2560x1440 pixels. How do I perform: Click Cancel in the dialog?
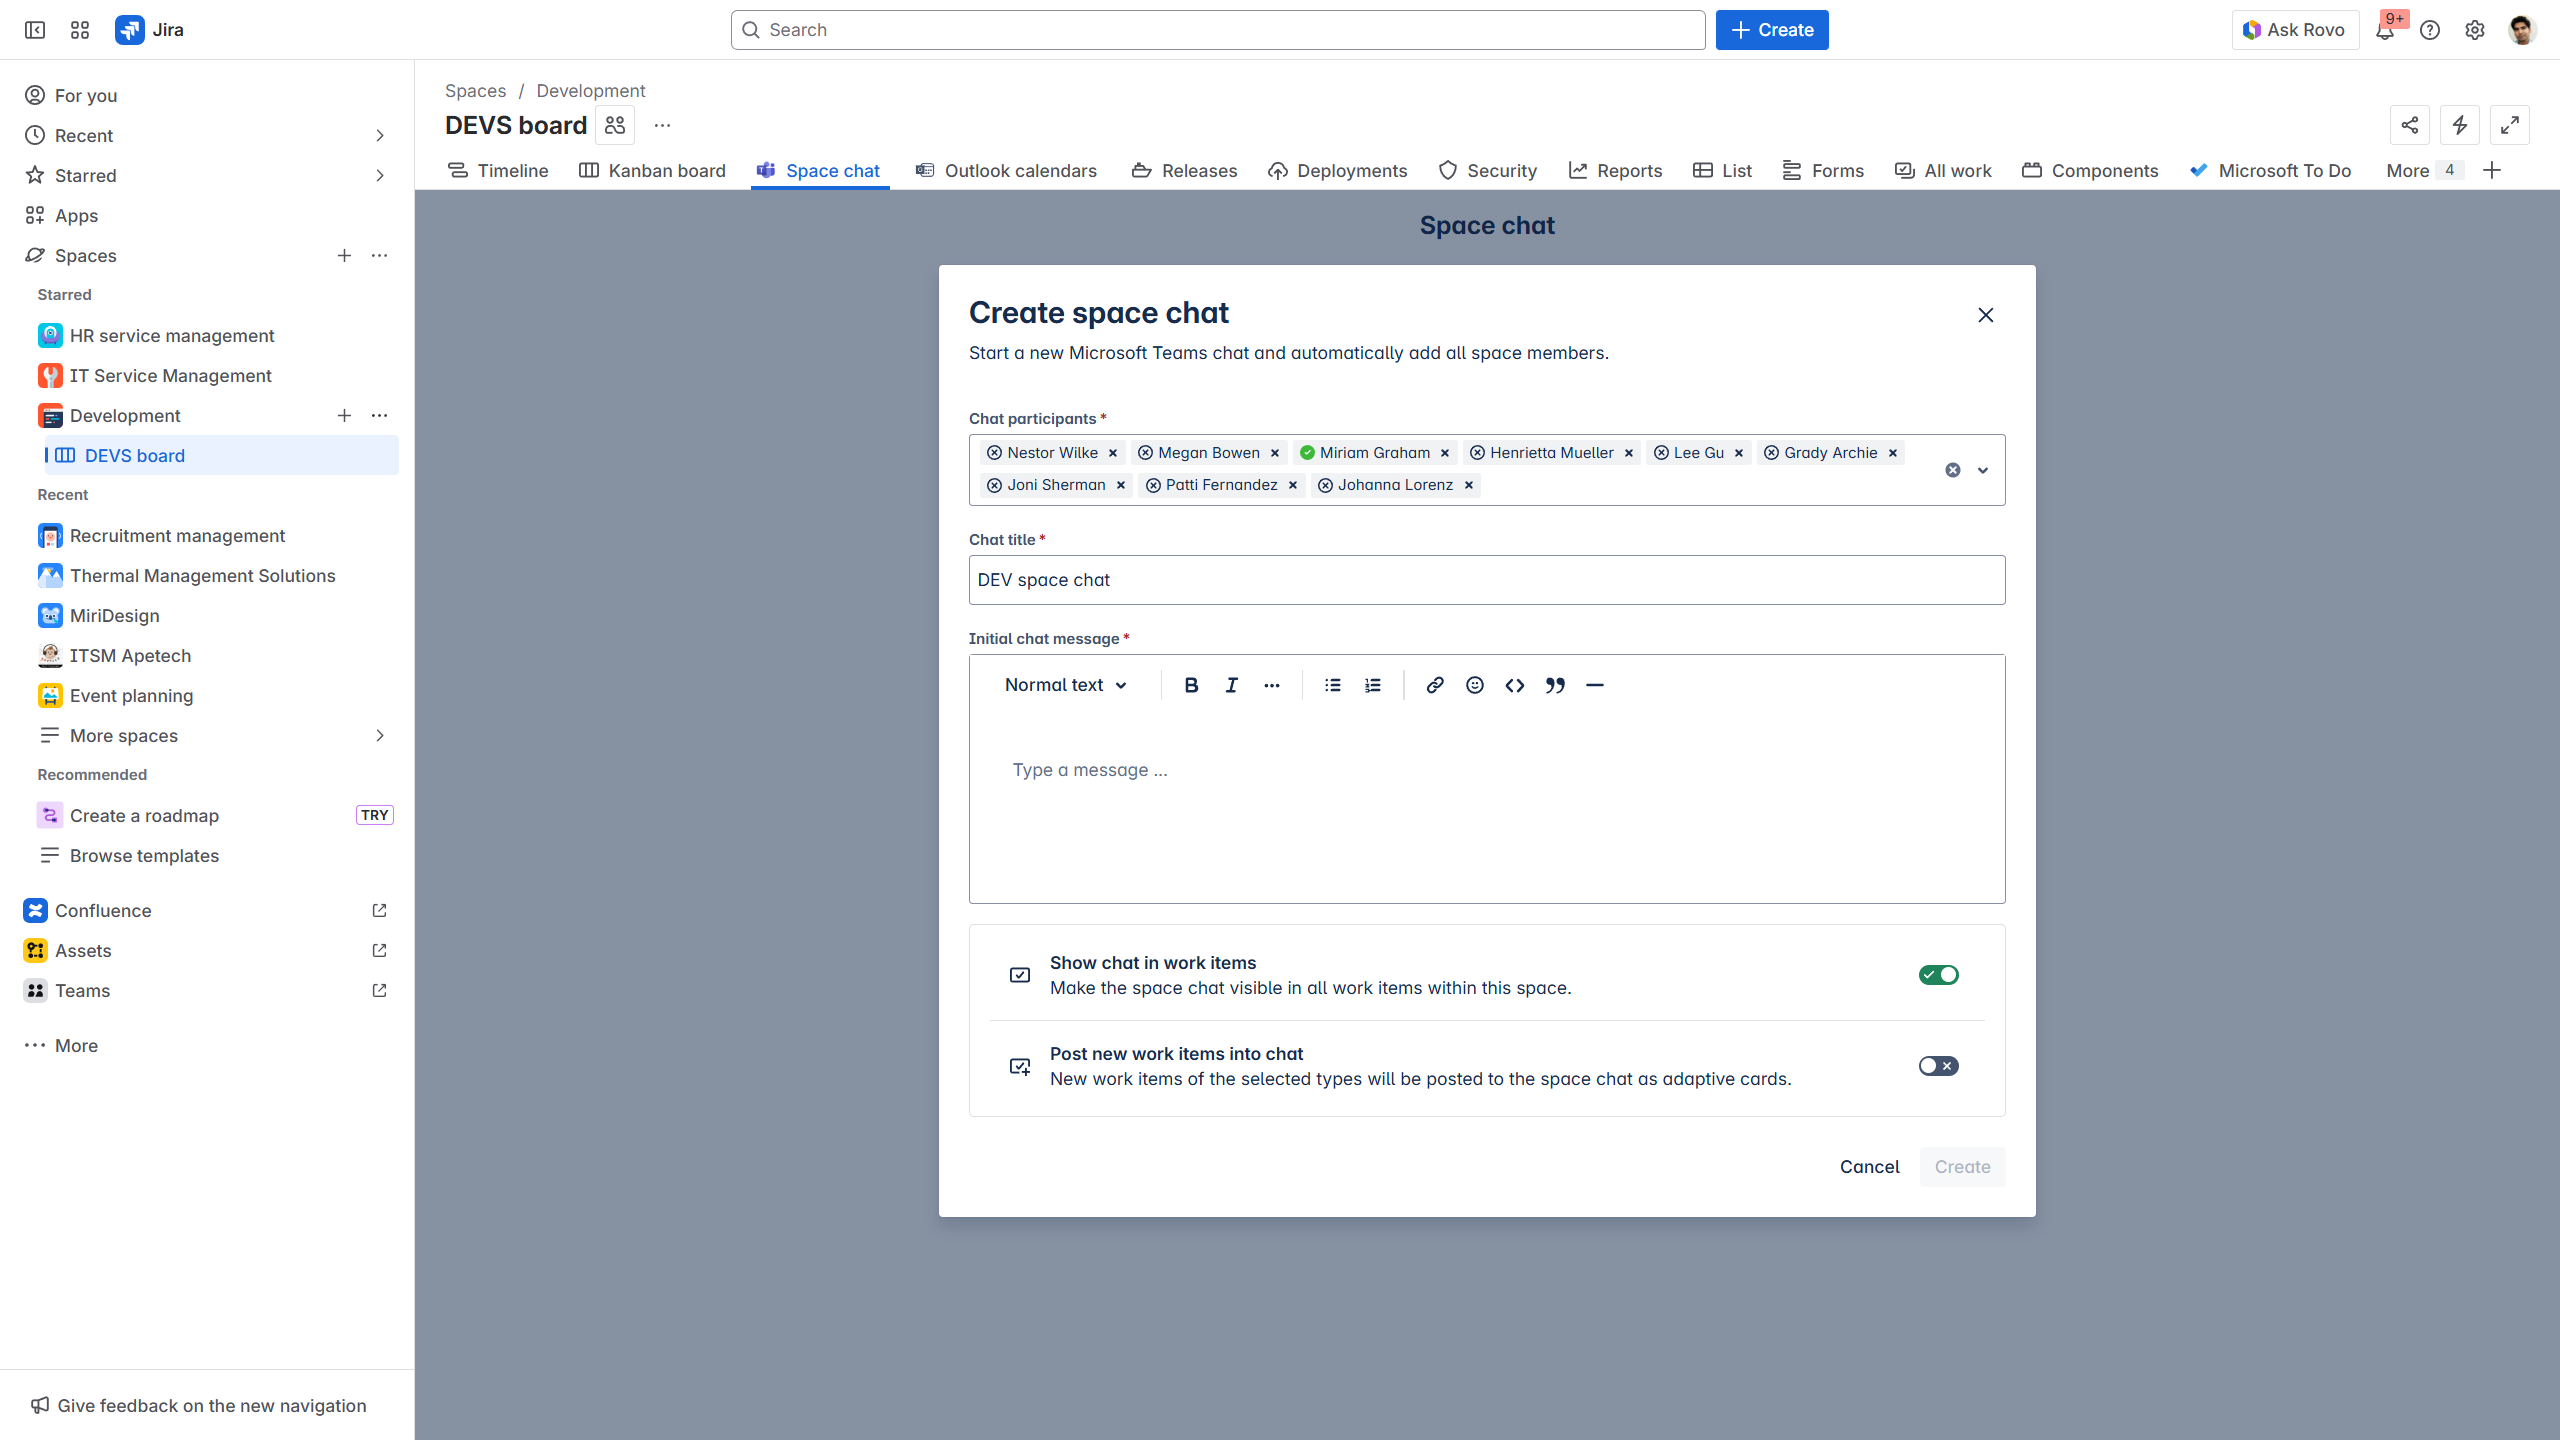click(1869, 1167)
